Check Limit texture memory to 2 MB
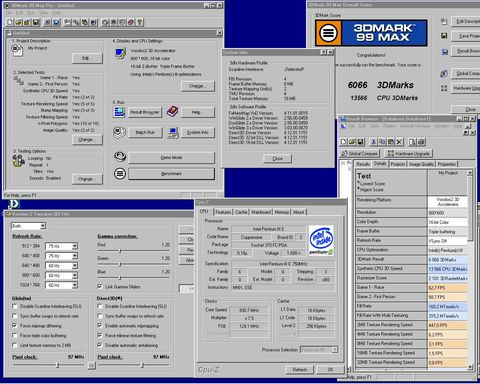This screenshot has width=480, height=384. point(15,345)
